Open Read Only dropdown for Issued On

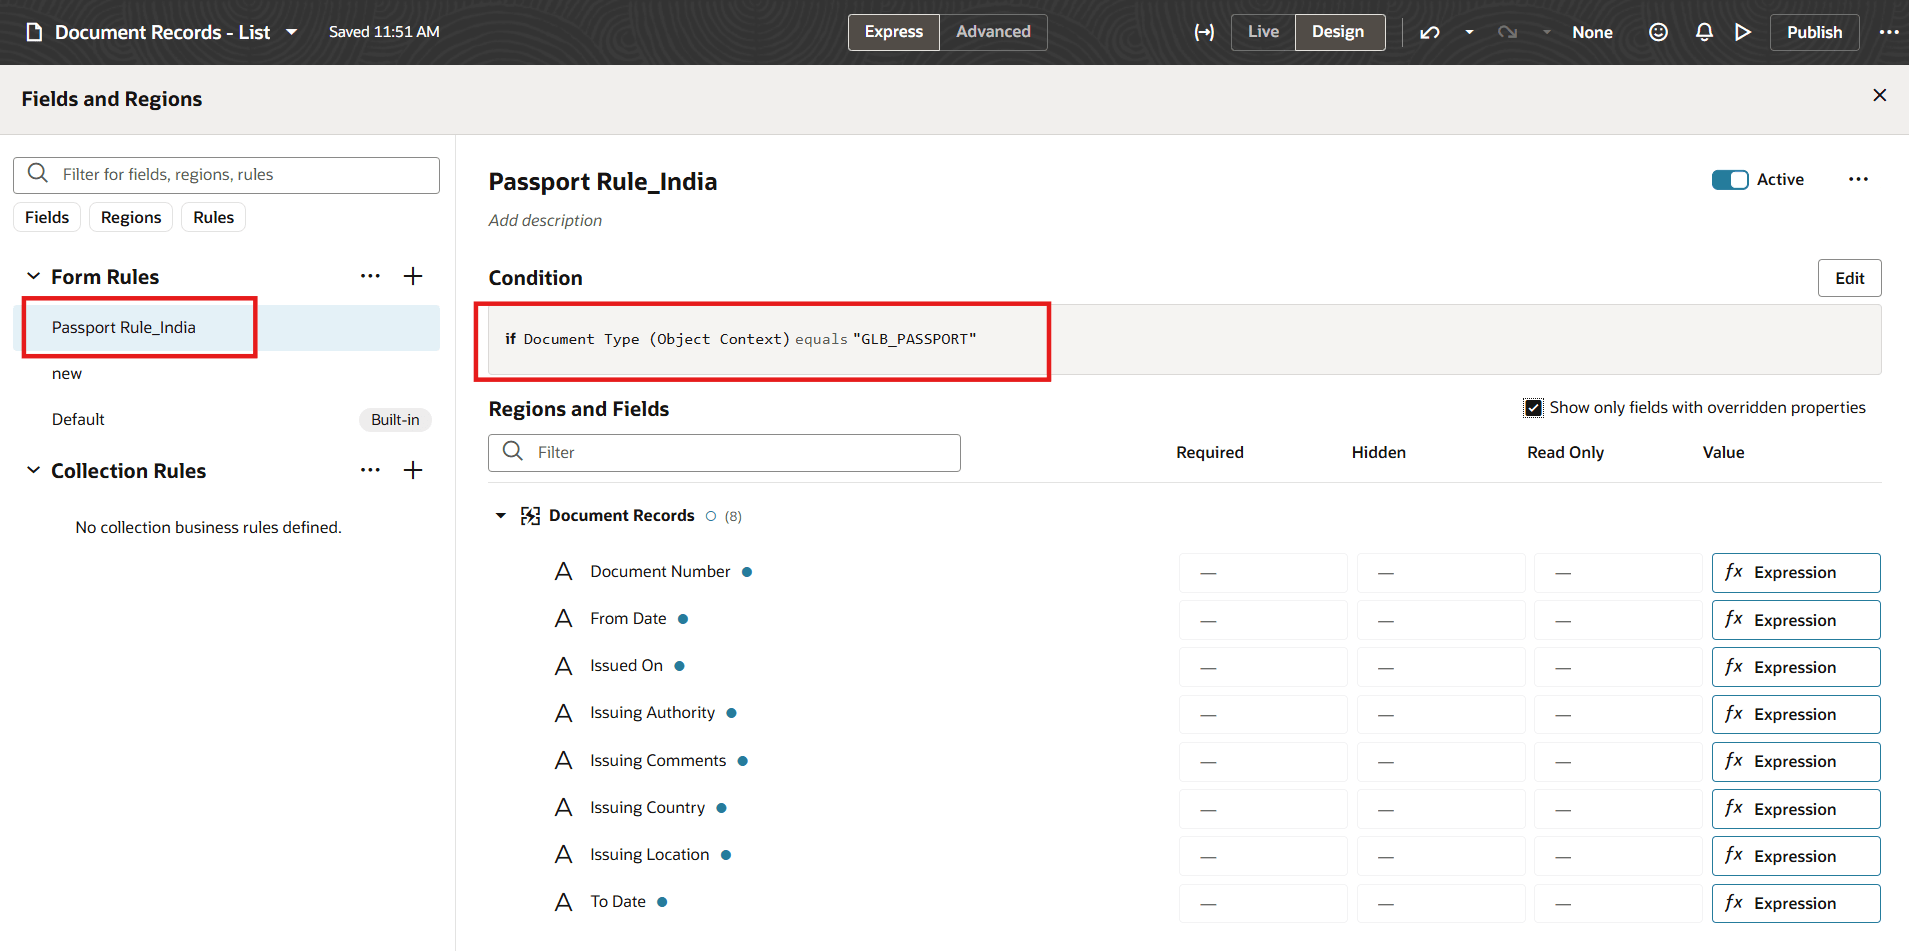coord(1618,667)
